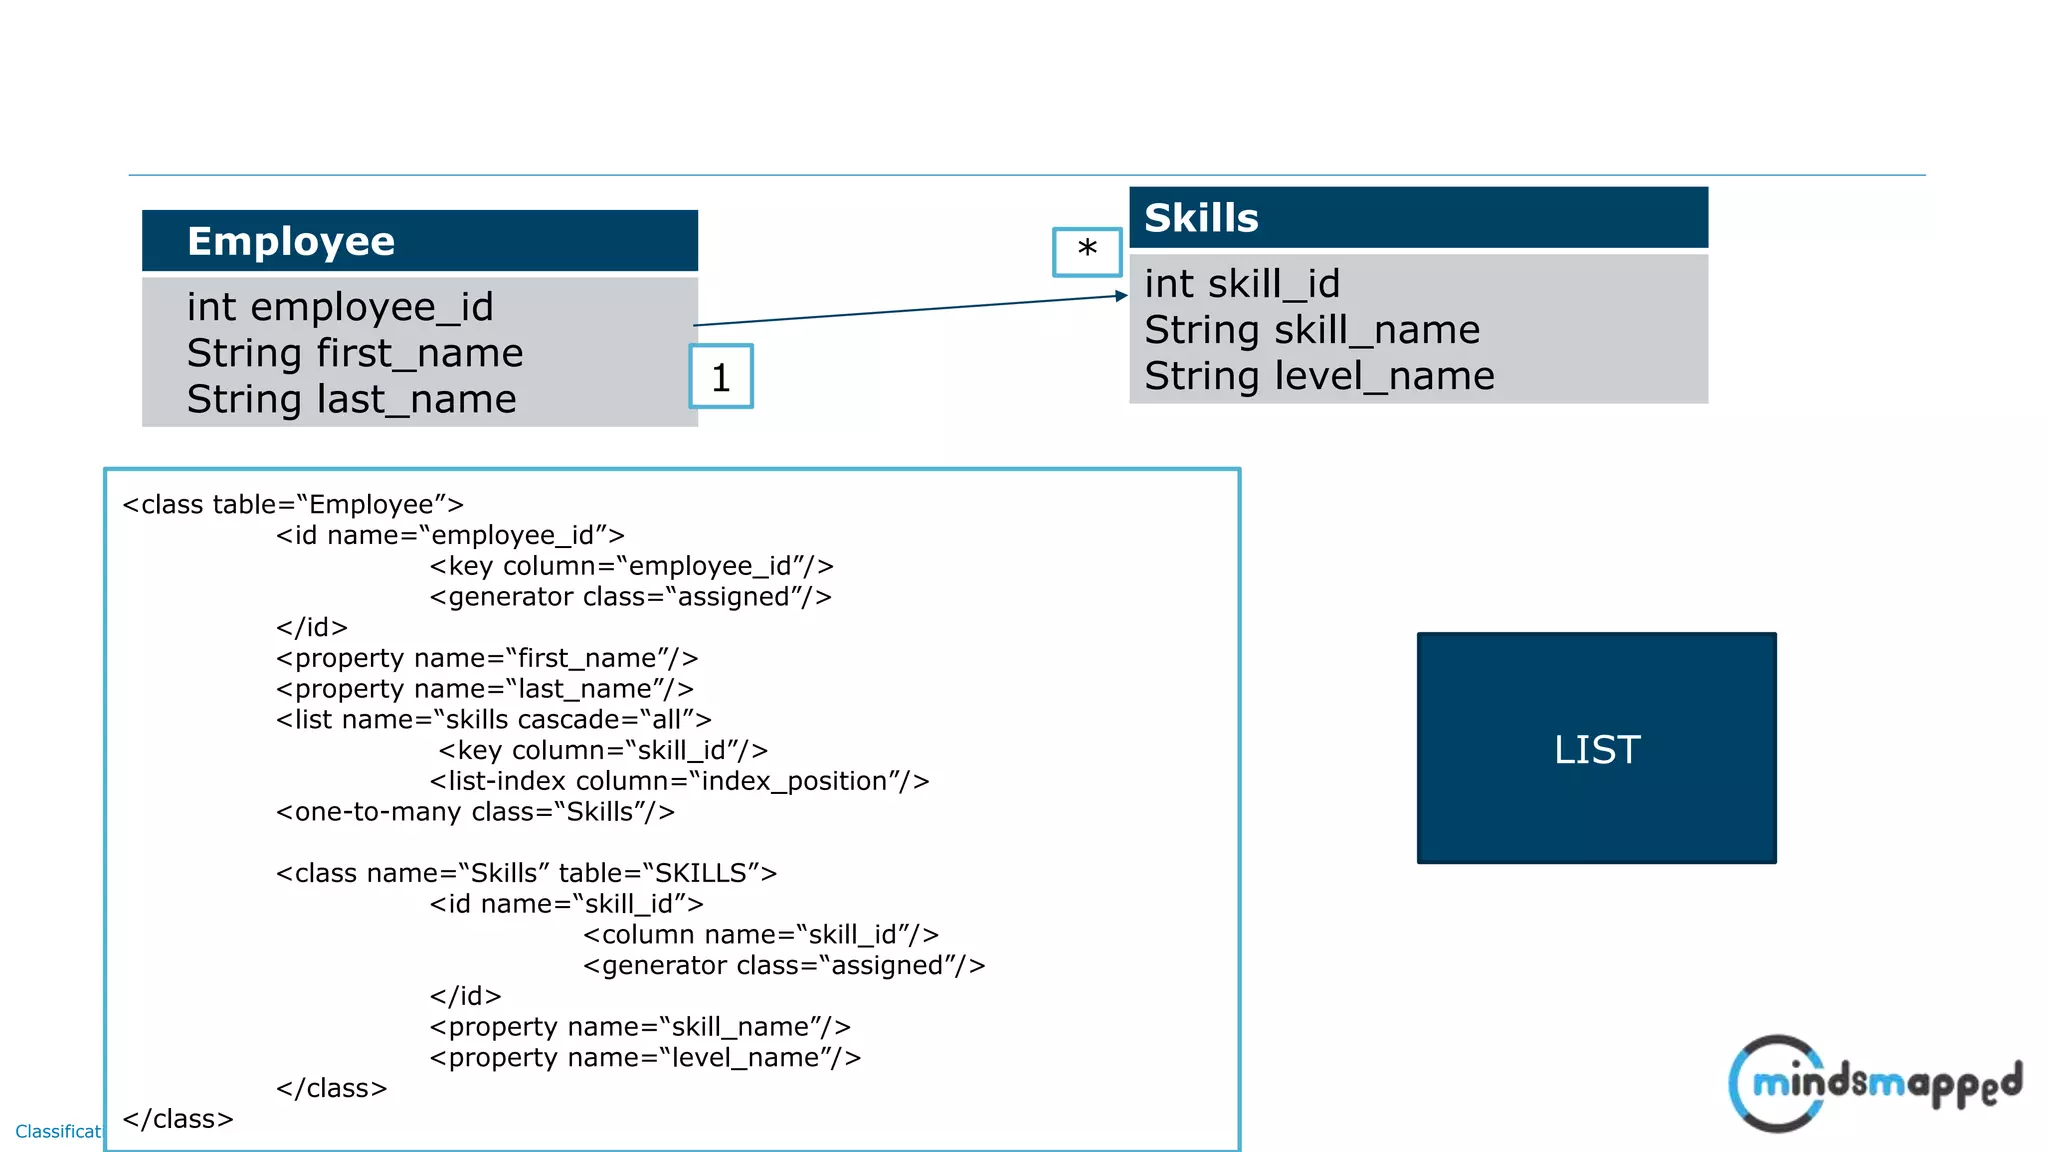Click the '<id name="skill_id">' line

pos(567,905)
